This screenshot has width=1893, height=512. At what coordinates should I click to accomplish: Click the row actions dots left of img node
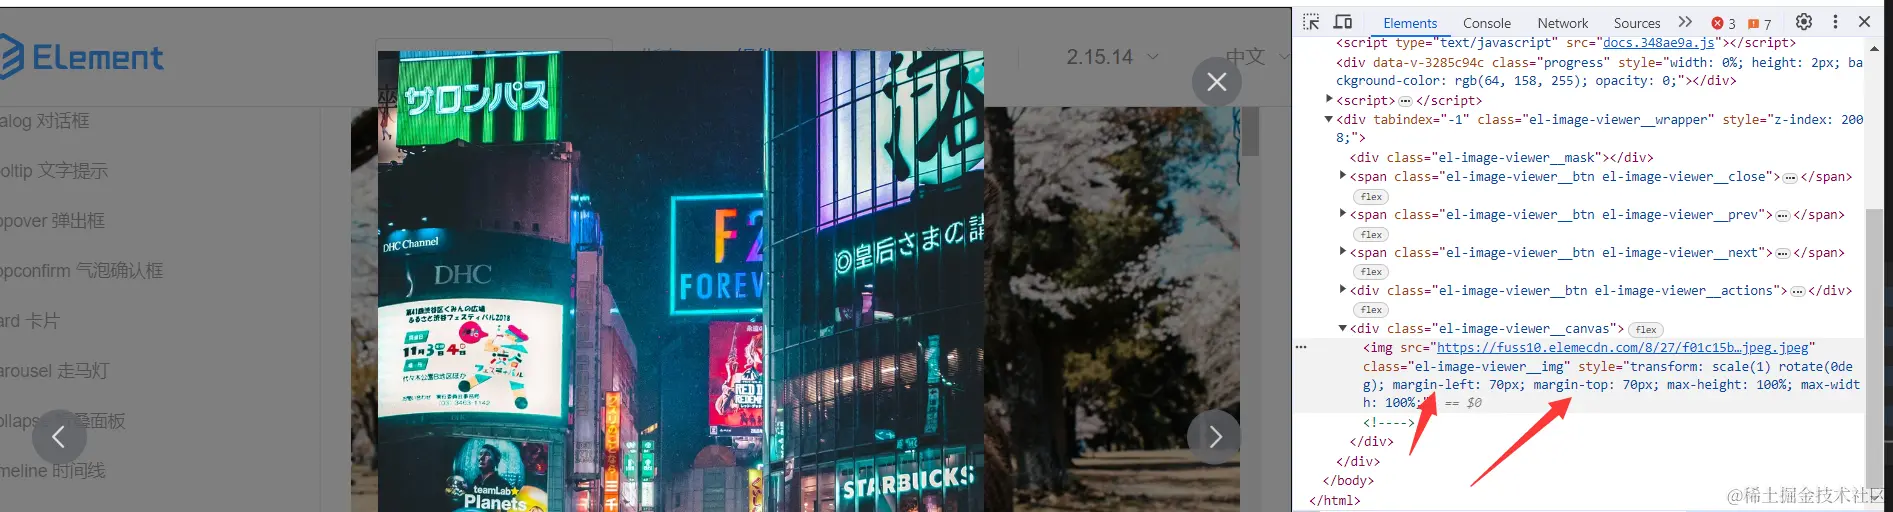pos(1301,347)
